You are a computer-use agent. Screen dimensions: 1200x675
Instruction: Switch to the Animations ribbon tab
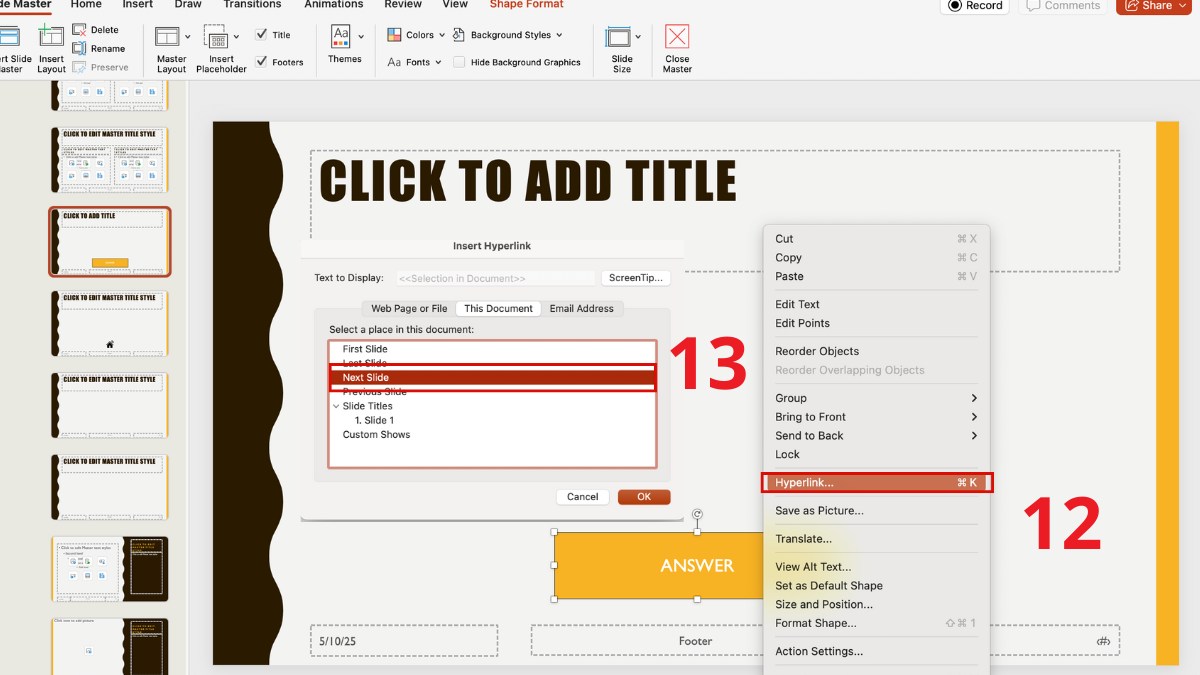pyautogui.click(x=334, y=5)
